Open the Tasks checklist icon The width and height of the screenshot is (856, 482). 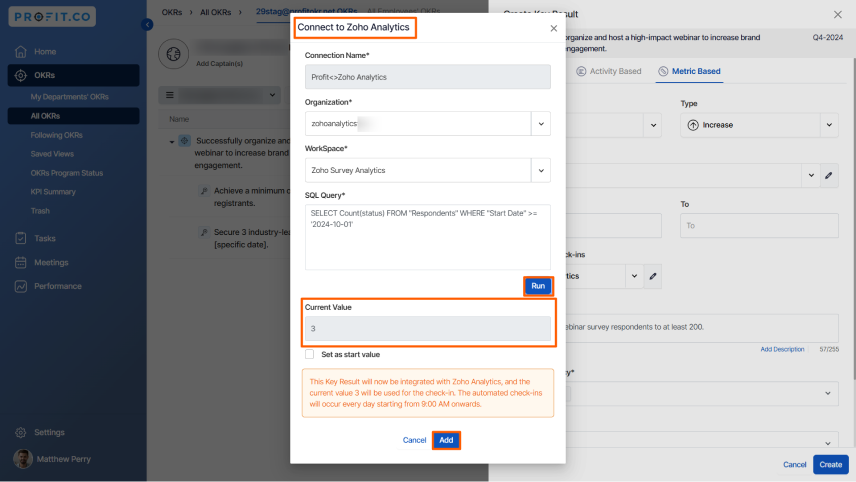[x=21, y=239]
